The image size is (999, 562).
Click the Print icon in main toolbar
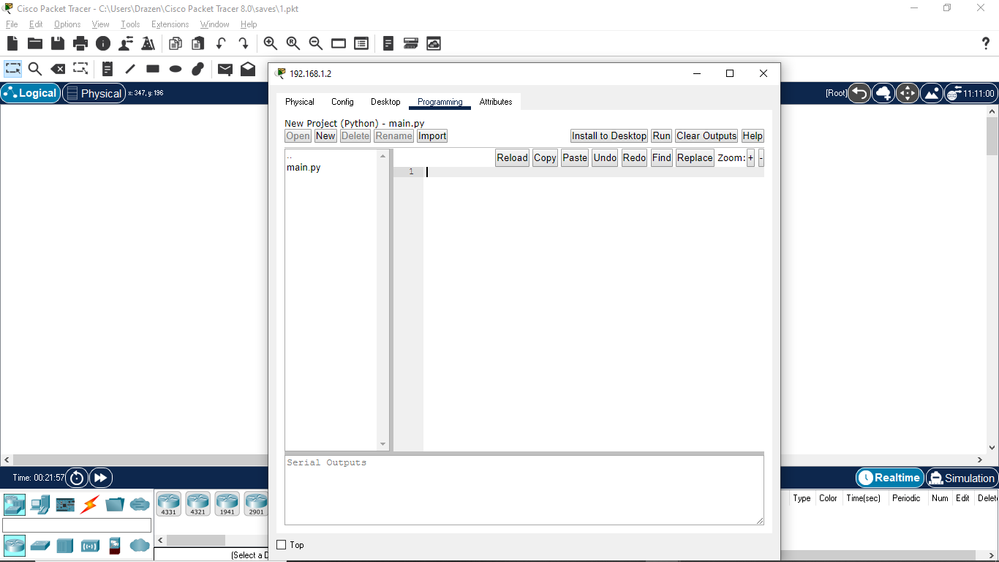point(80,43)
